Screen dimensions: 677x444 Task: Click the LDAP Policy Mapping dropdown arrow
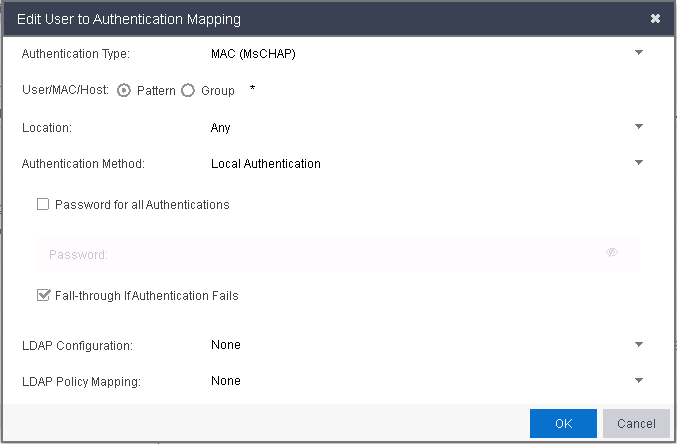coord(639,380)
